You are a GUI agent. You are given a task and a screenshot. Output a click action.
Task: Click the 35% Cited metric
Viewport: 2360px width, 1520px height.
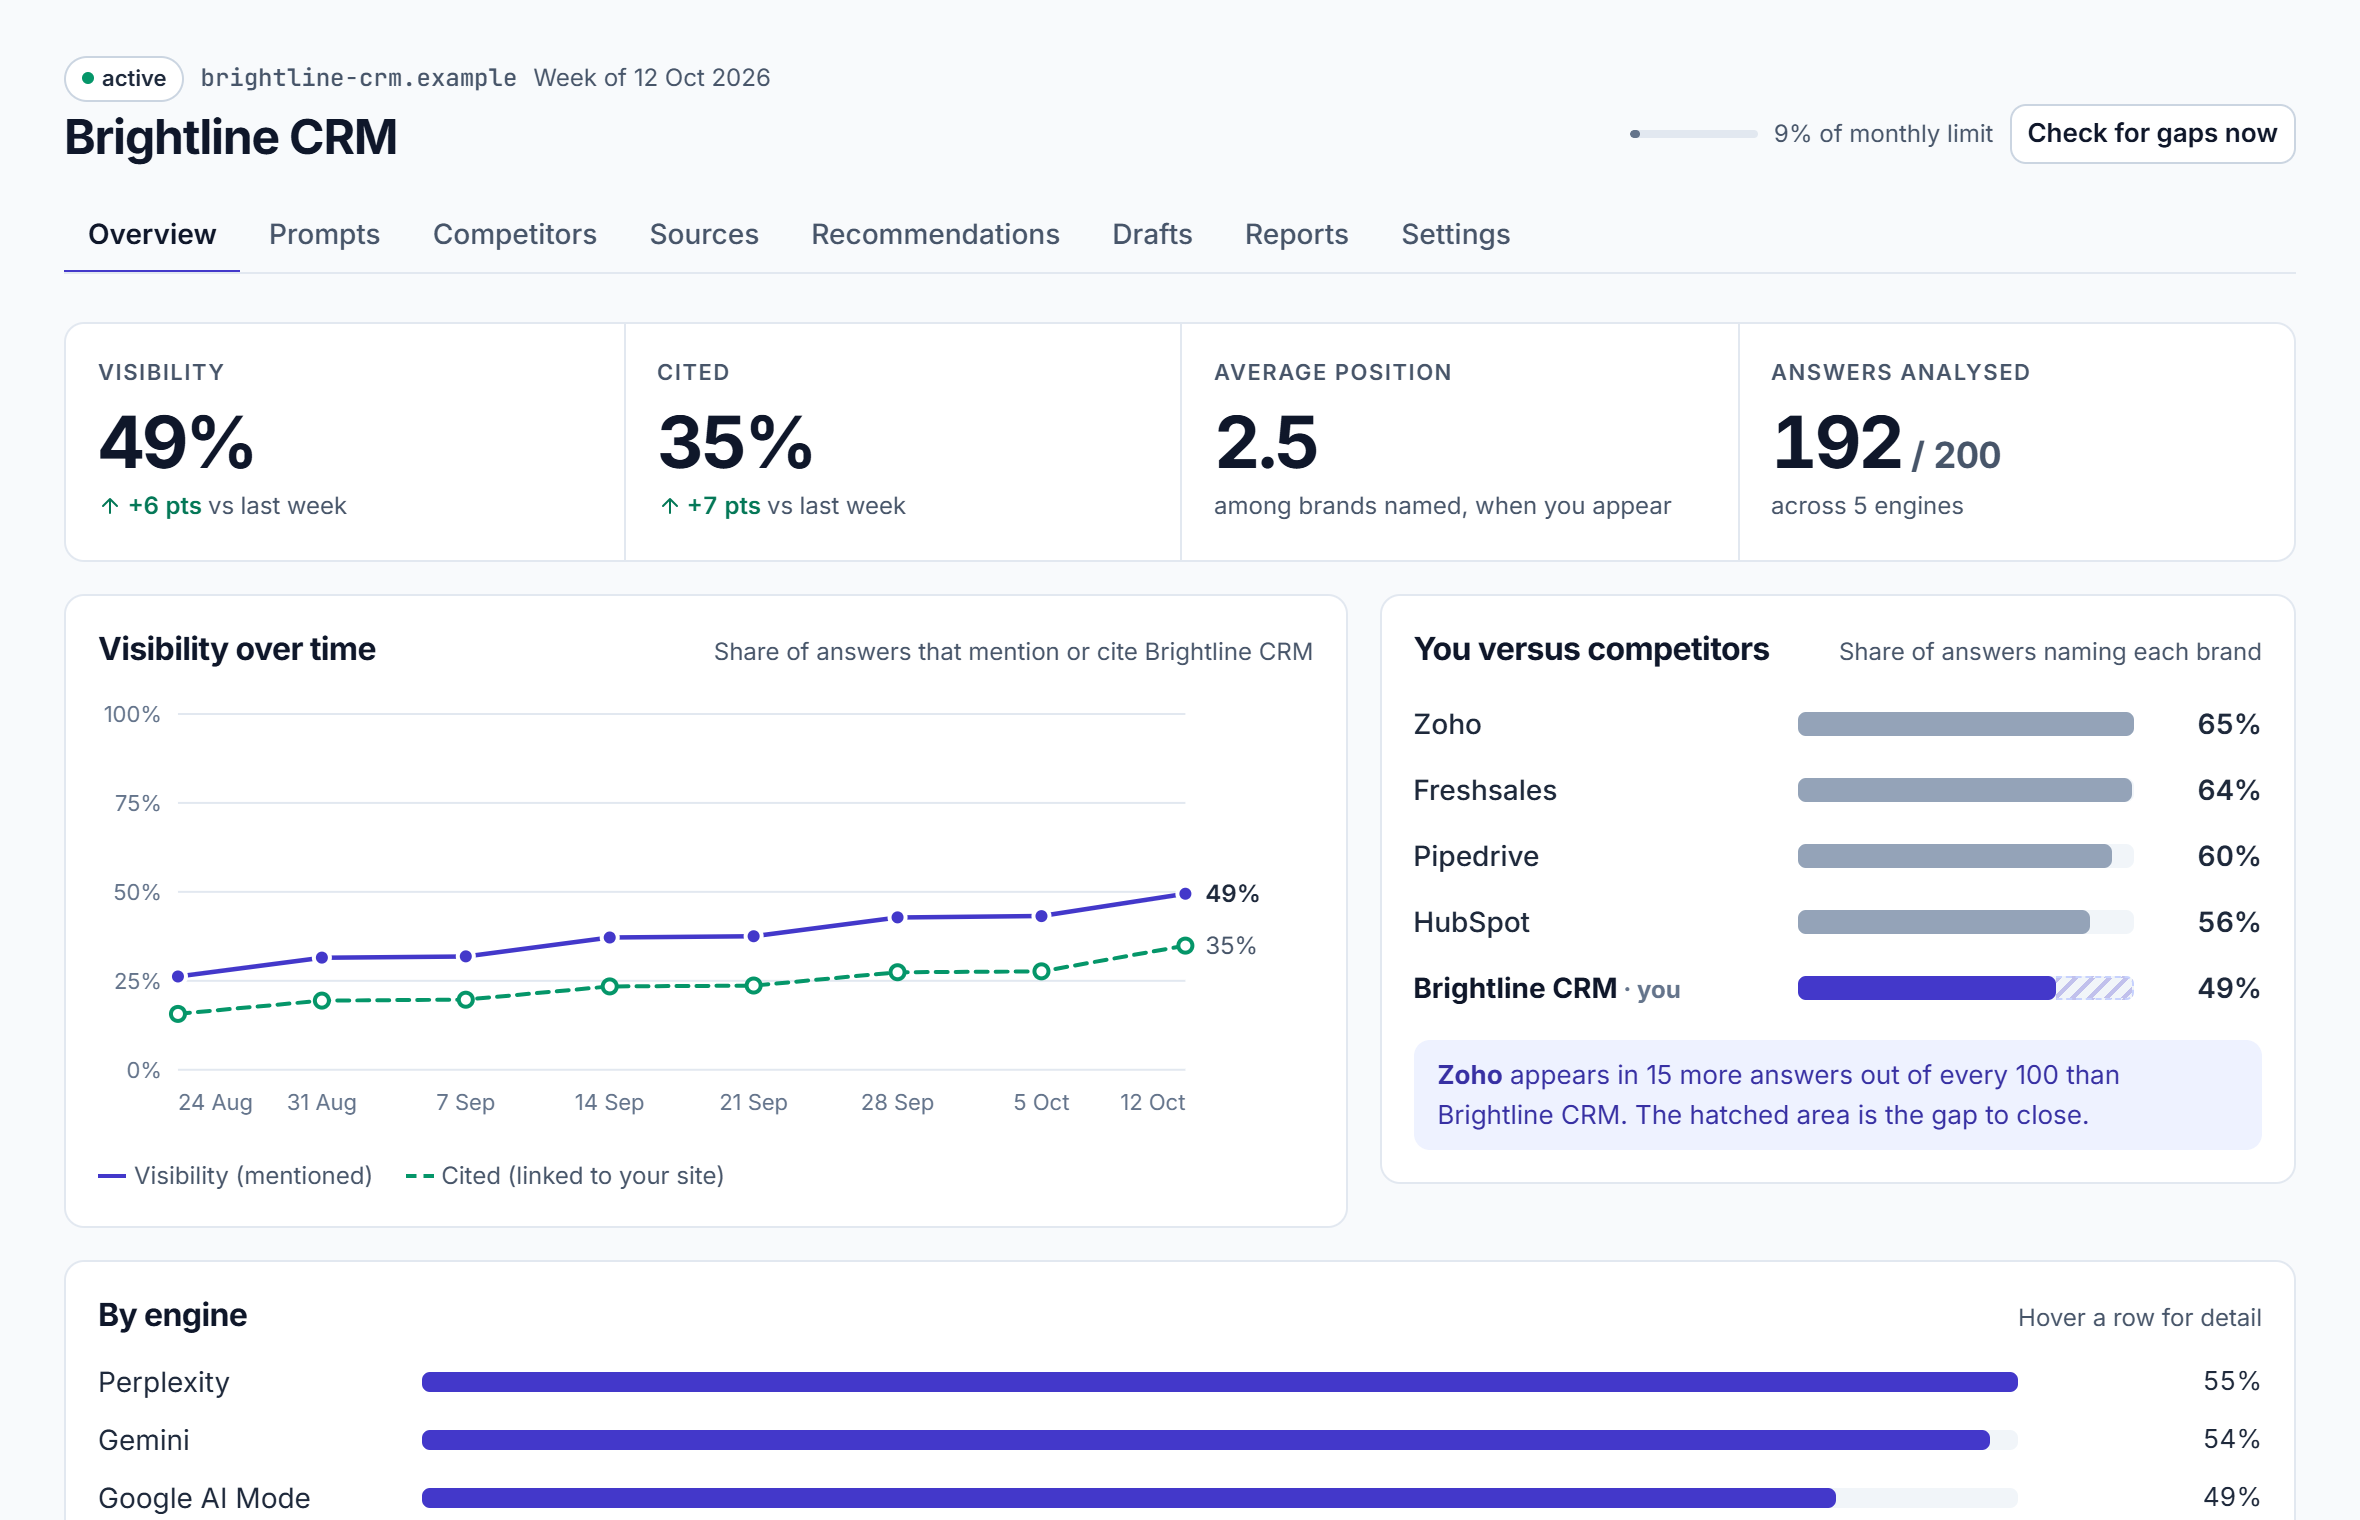[x=735, y=443]
